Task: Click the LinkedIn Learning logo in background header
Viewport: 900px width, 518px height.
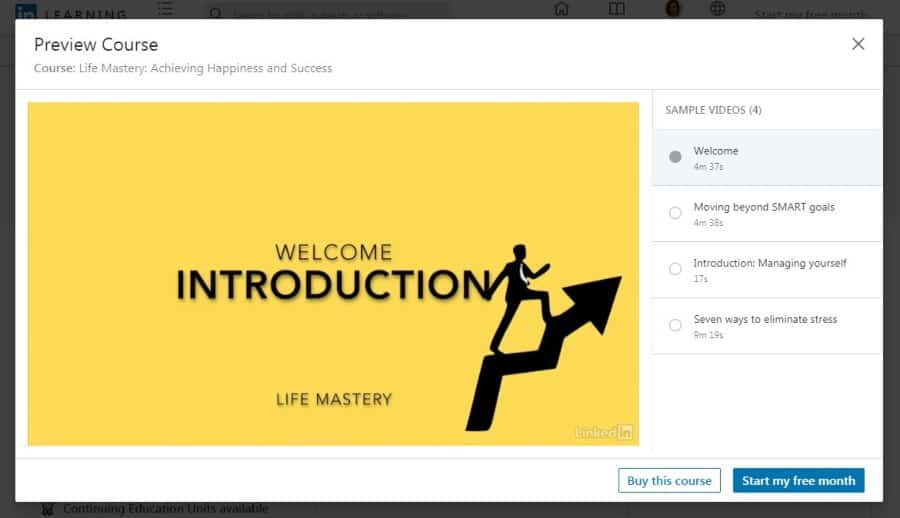Action: tap(71, 11)
